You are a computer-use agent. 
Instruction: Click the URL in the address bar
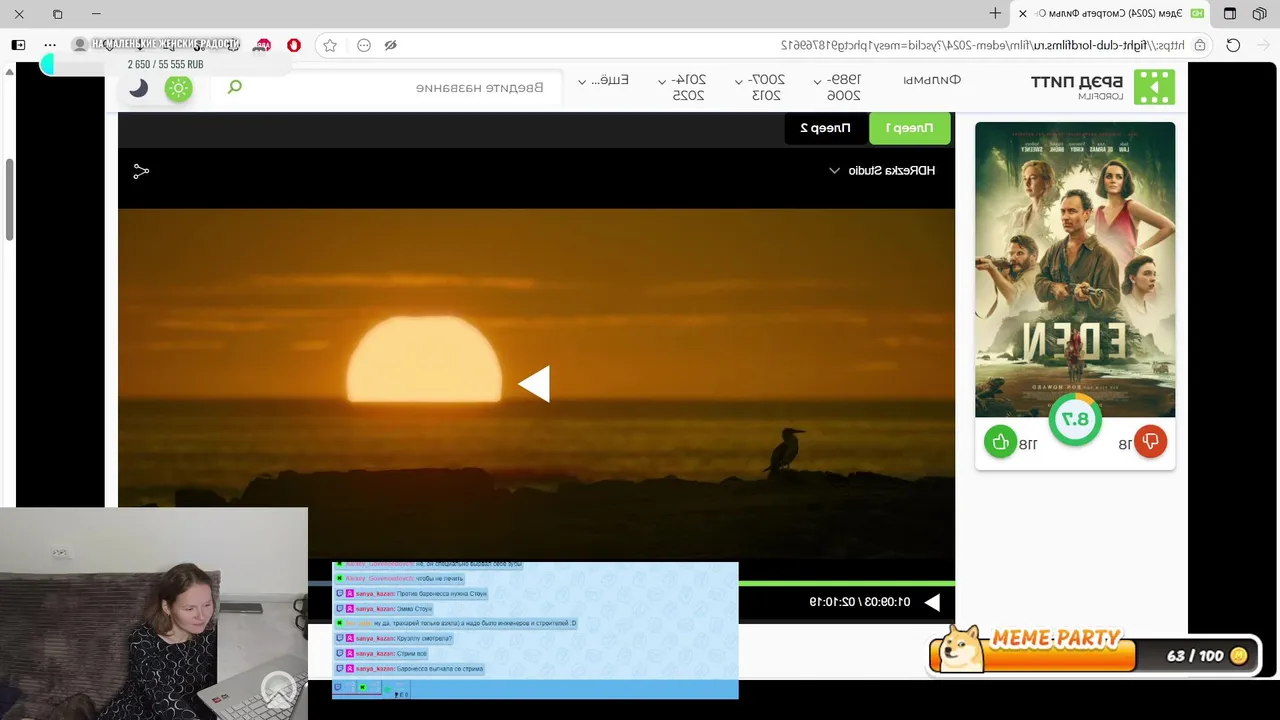(x=982, y=45)
